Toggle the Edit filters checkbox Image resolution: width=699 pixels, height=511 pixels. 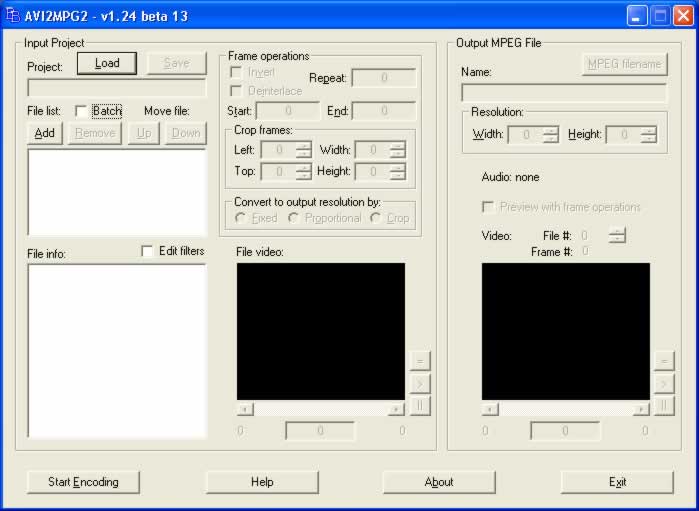(x=147, y=251)
